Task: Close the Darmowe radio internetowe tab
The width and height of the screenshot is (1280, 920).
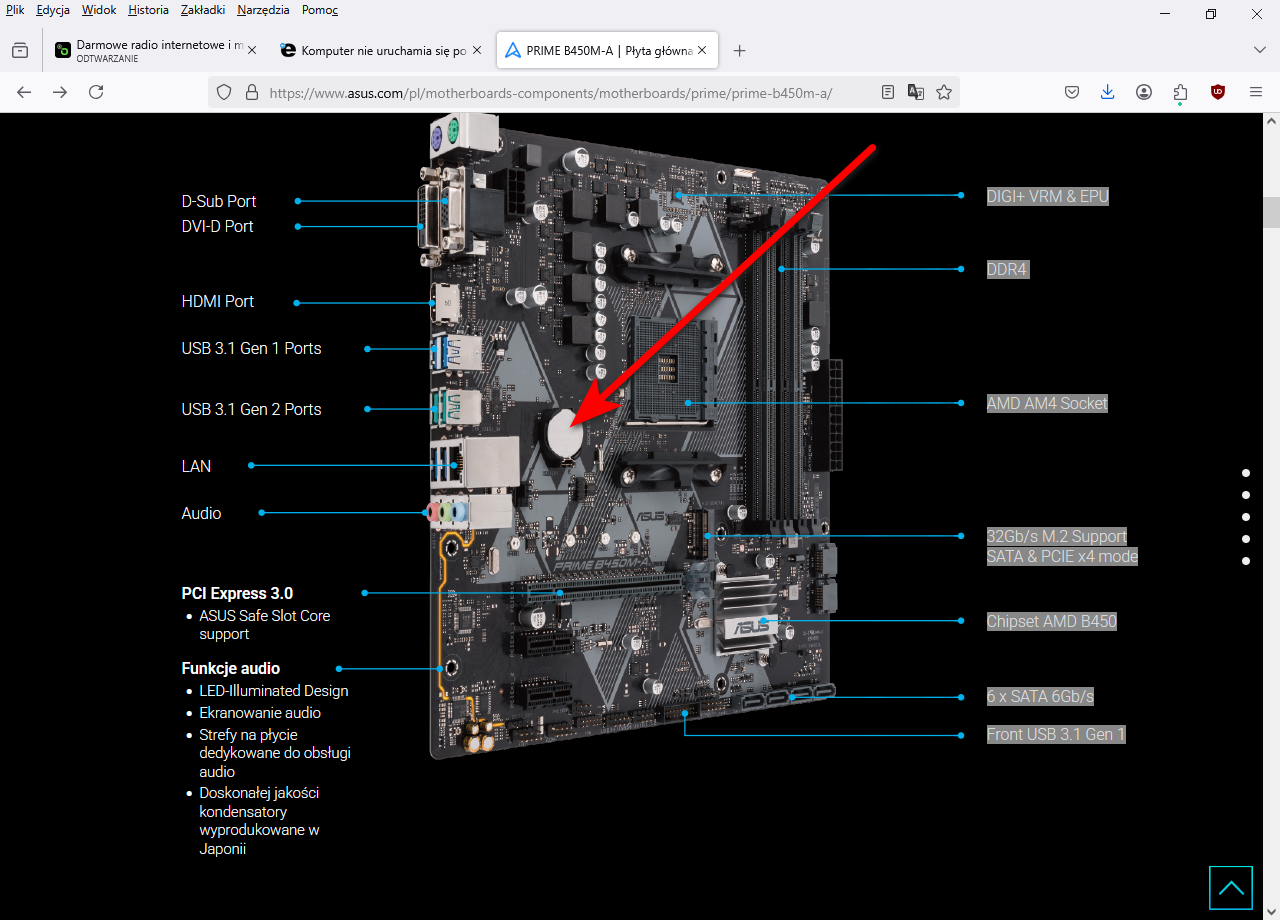Action: [252, 50]
